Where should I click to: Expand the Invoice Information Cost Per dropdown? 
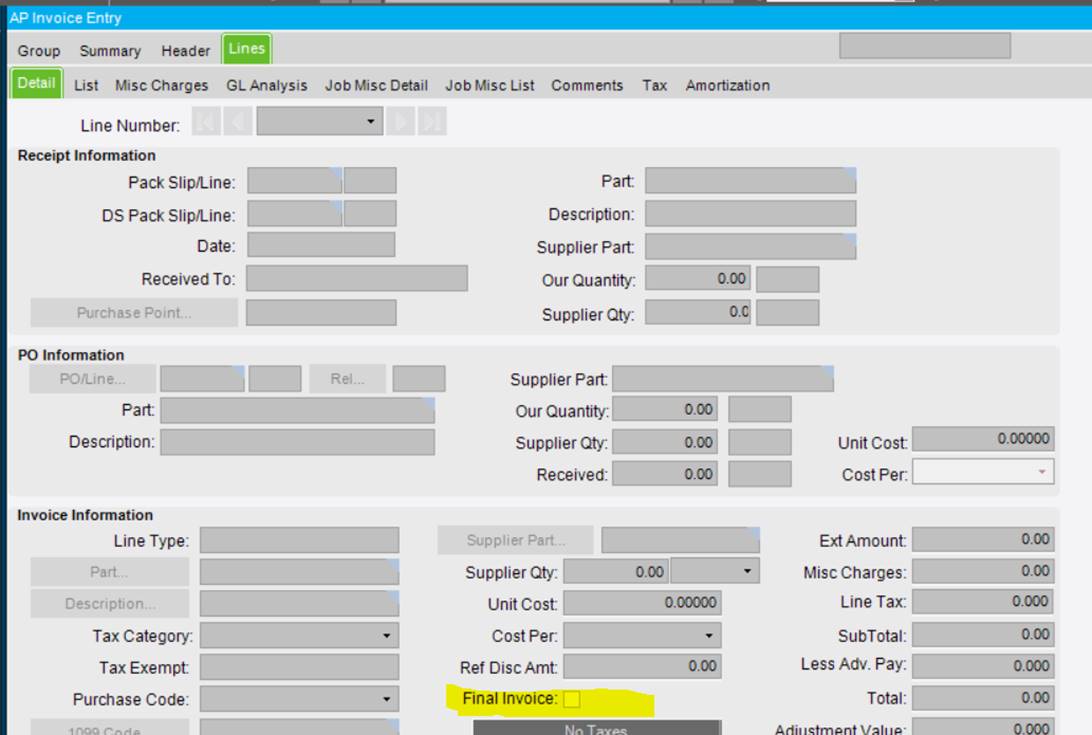(x=709, y=635)
